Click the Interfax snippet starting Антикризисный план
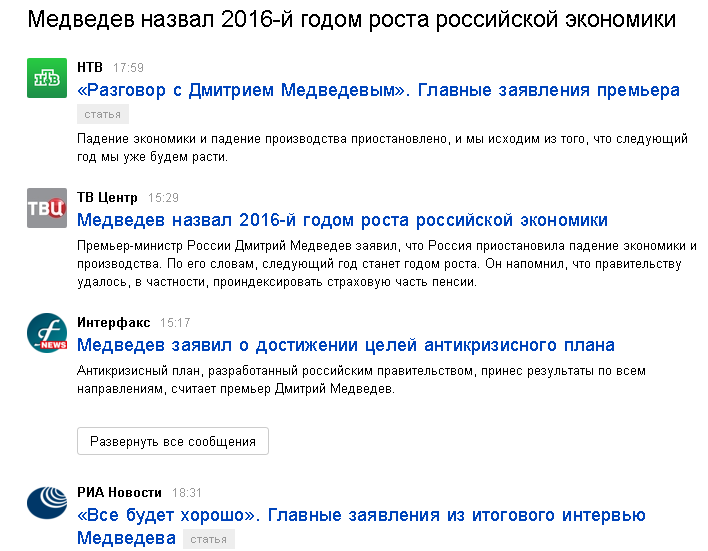This screenshot has height=551, width=708. coord(361,380)
